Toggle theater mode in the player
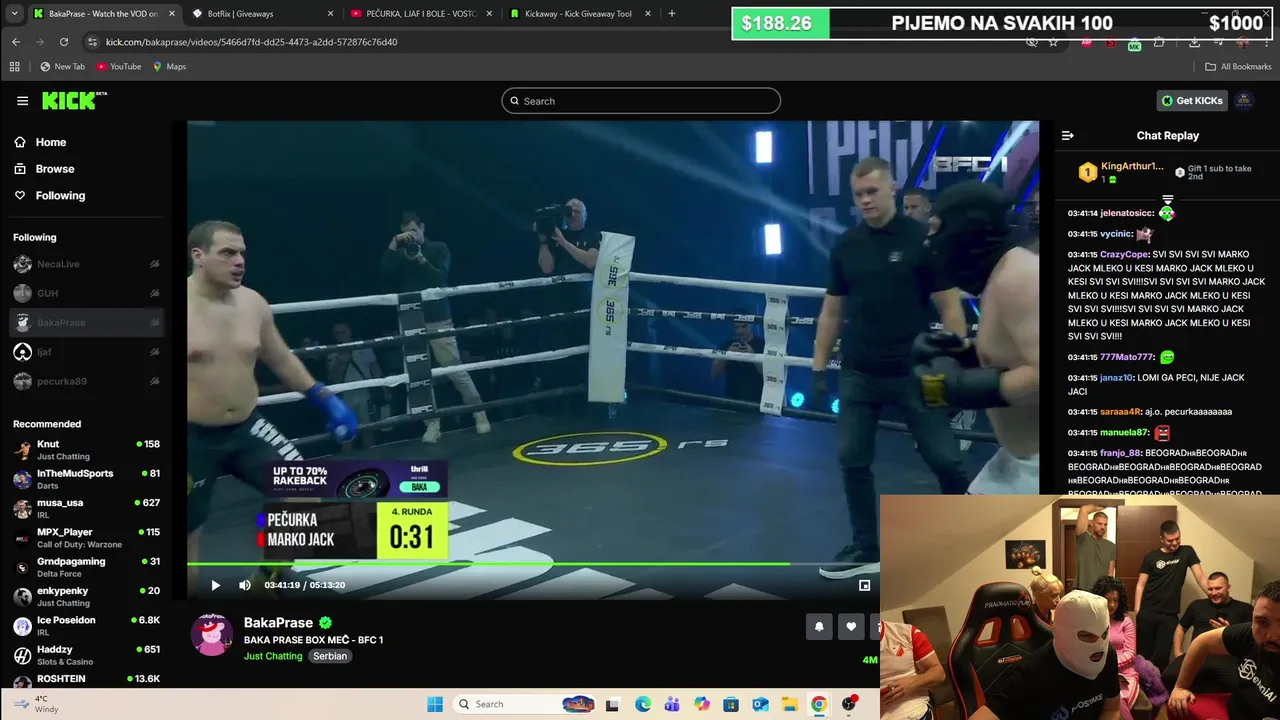This screenshot has width=1280, height=720. point(865,585)
